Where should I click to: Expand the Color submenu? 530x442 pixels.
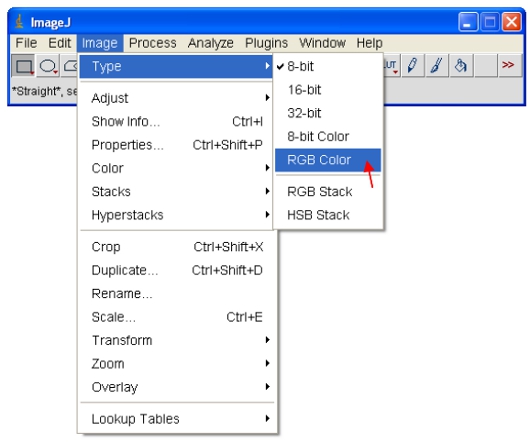176,168
